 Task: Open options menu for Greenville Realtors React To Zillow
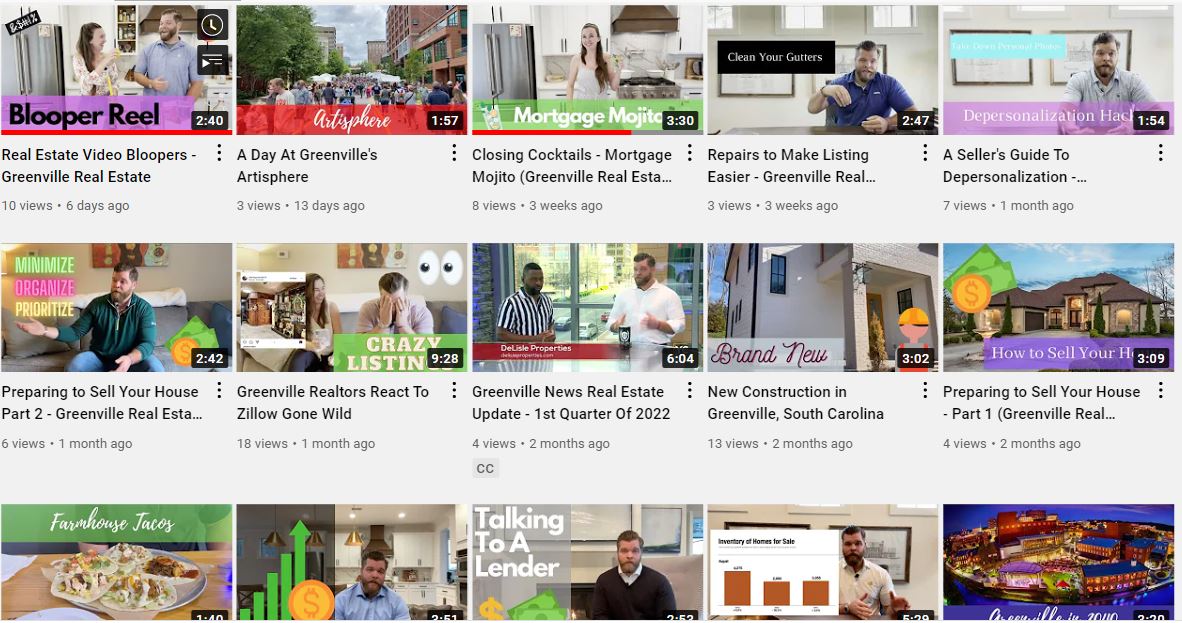tap(454, 390)
